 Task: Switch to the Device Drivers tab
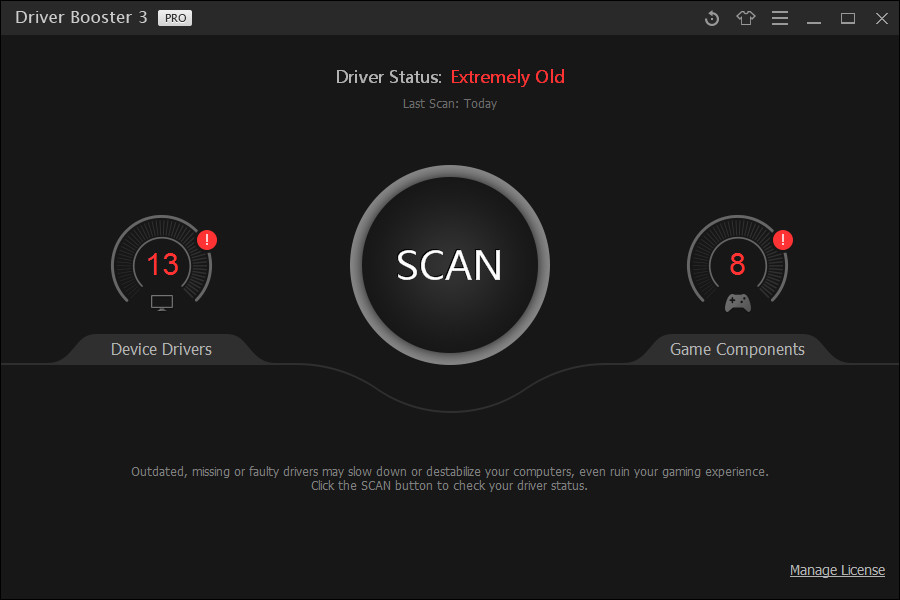pyautogui.click(x=161, y=349)
